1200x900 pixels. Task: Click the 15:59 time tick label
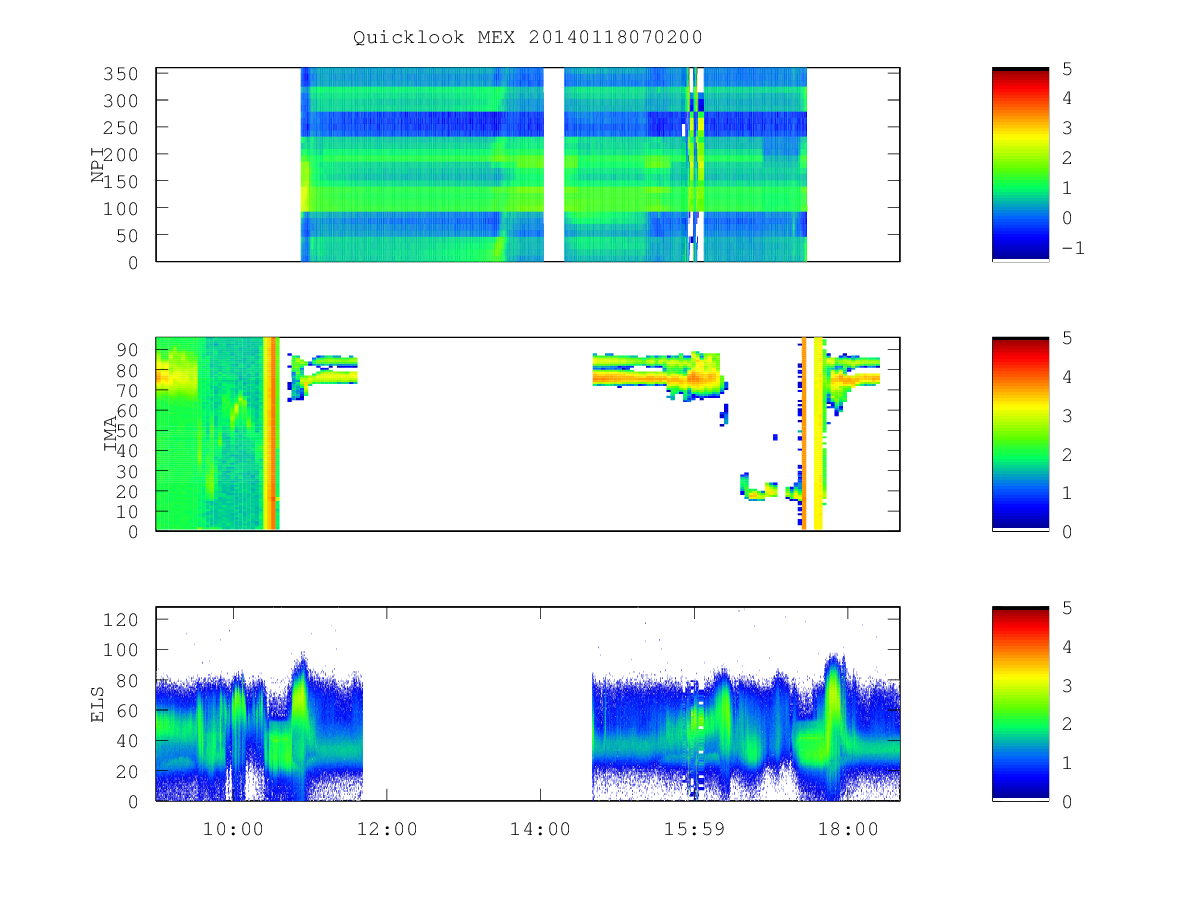694,829
